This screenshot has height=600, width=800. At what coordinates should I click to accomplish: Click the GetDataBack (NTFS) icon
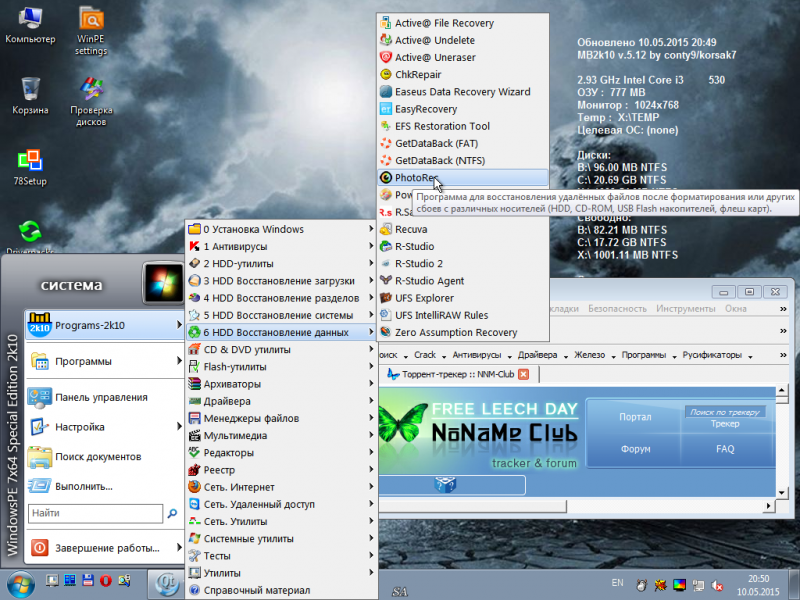[386, 160]
